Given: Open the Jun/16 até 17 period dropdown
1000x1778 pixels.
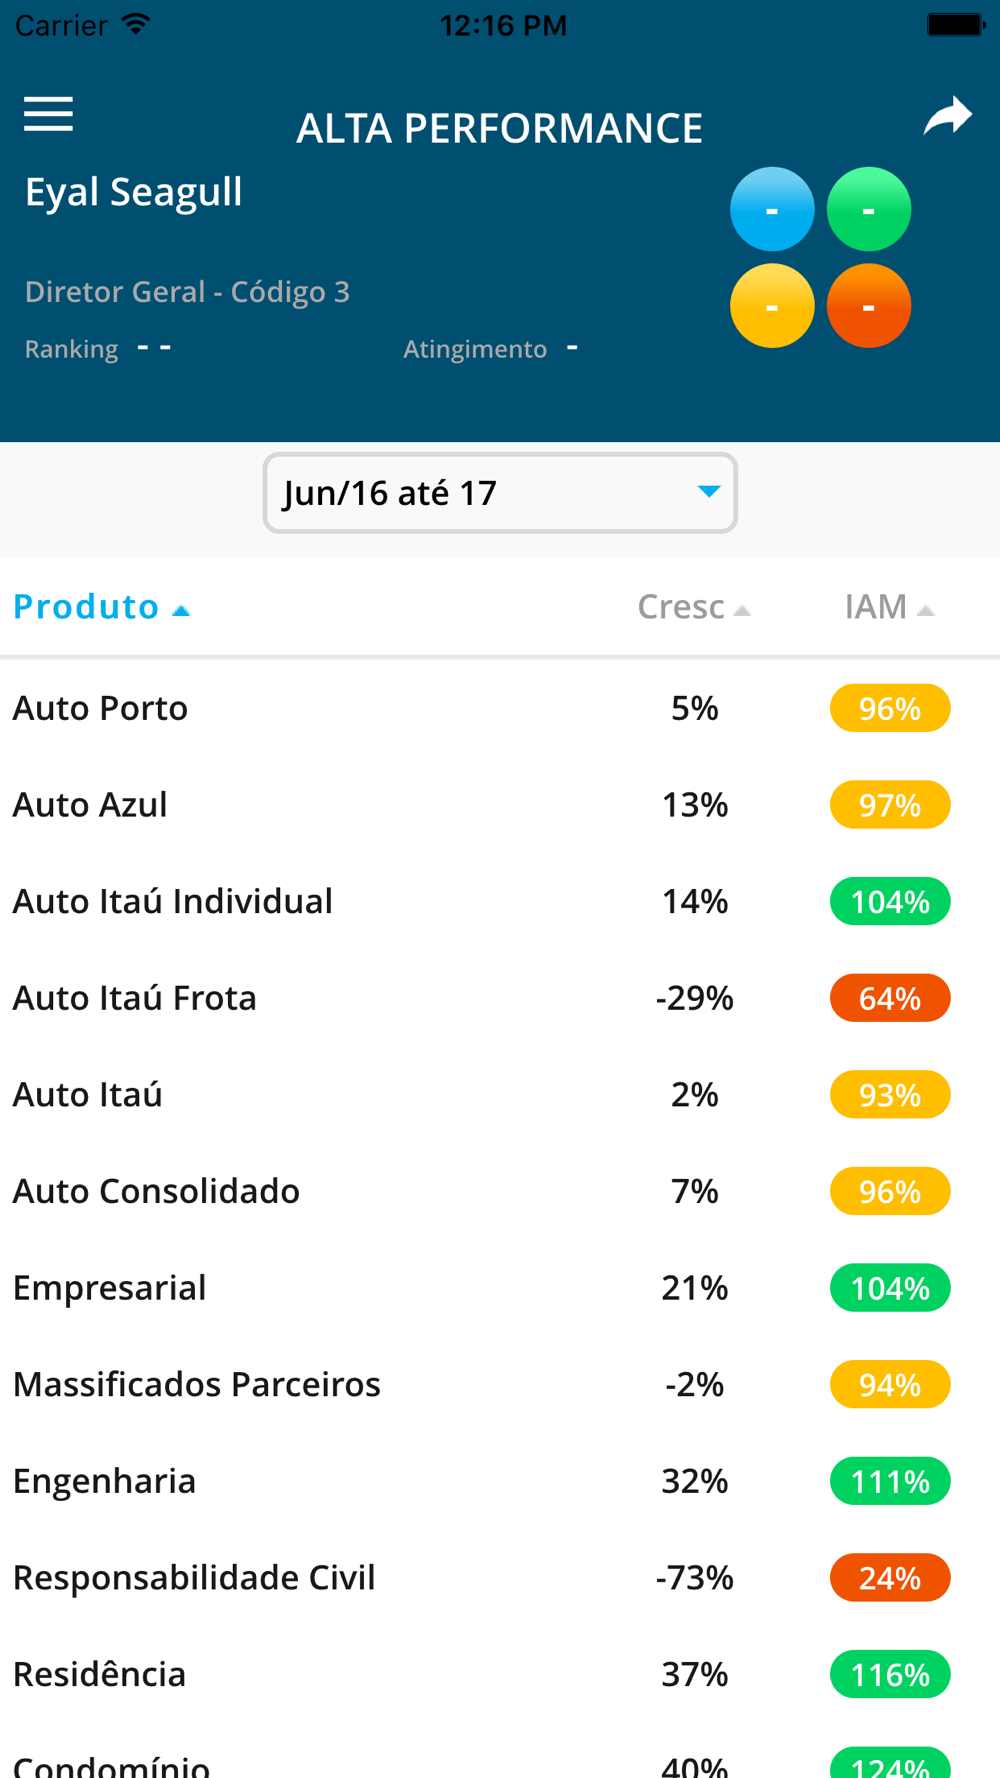Looking at the screenshot, I should (x=500, y=493).
